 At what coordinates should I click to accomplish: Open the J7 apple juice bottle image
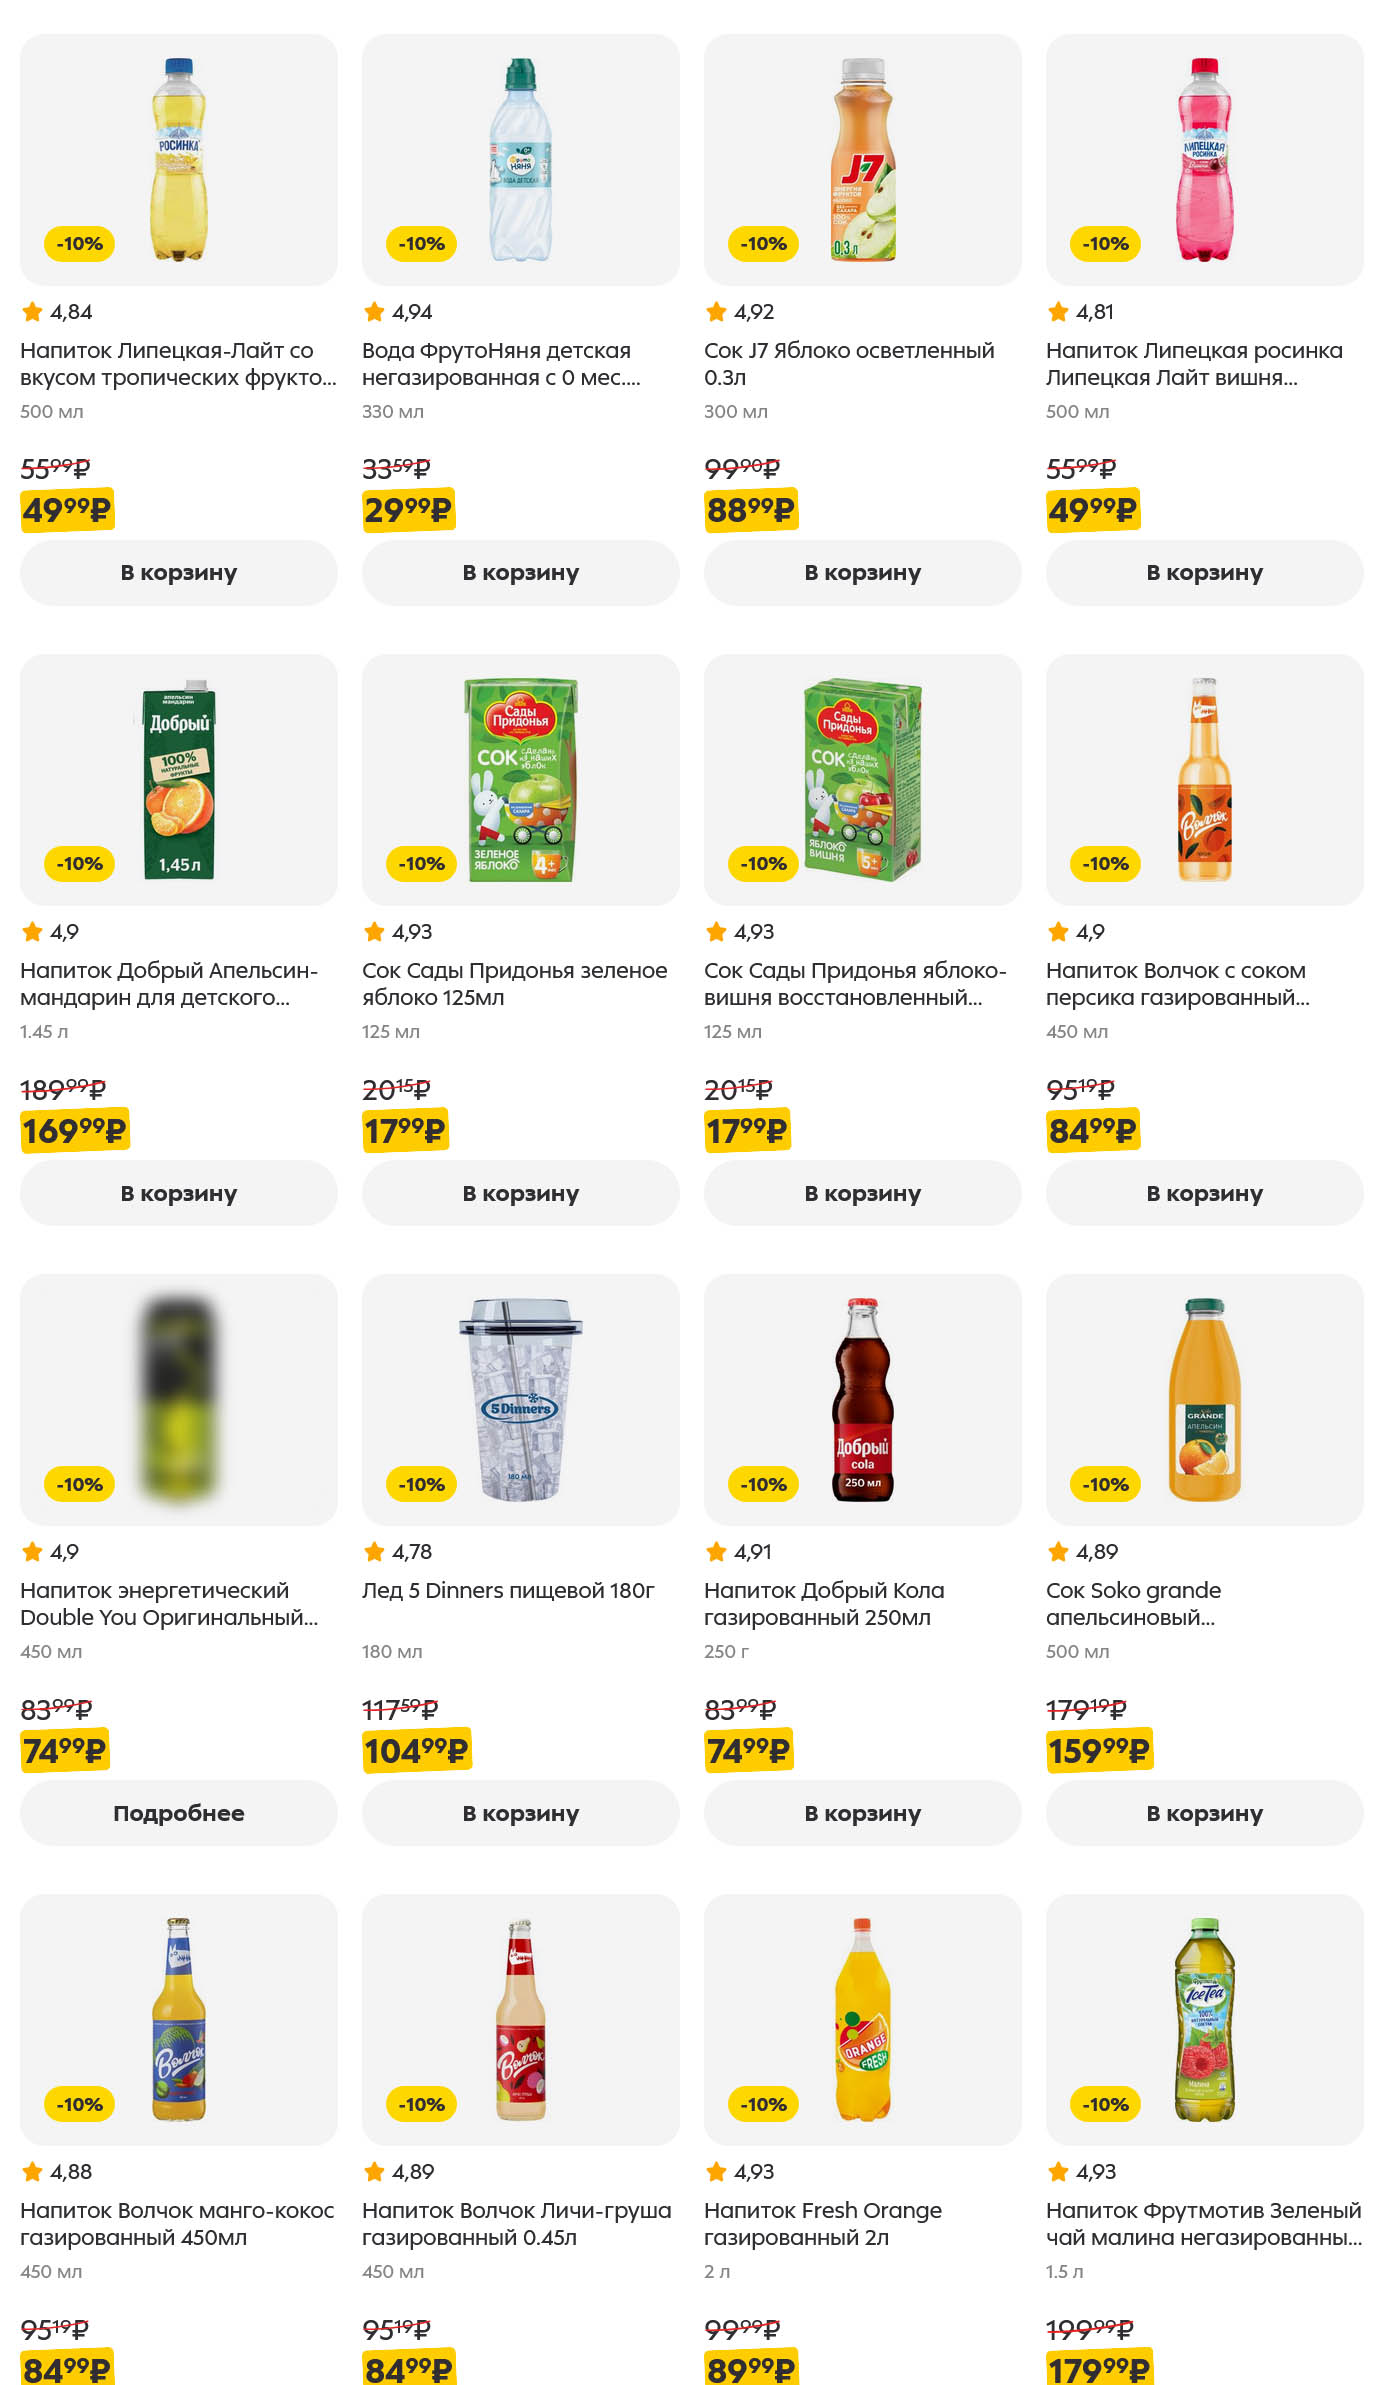(x=862, y=160)
